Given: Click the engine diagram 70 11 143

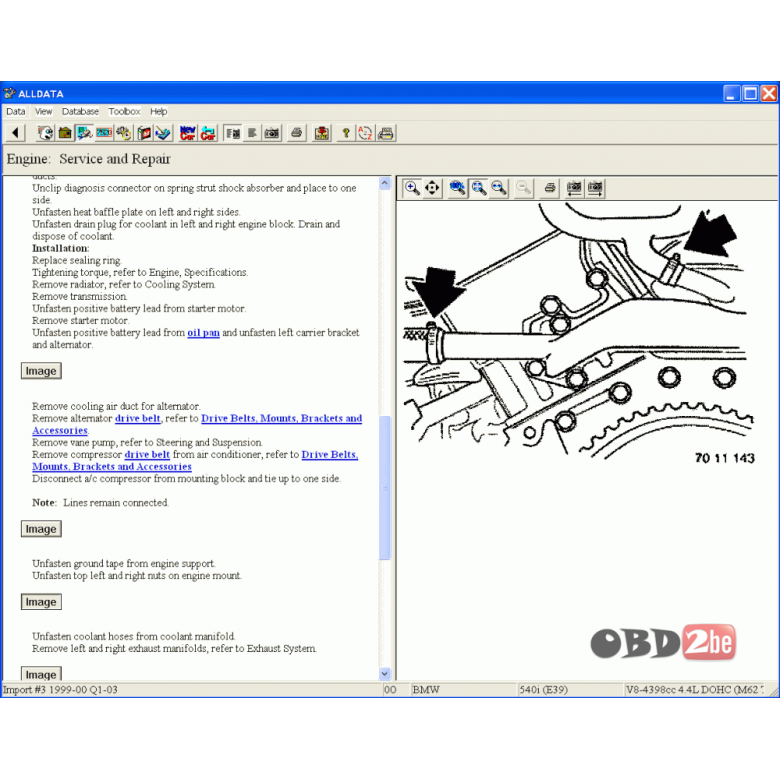Looking at the screenshot, I should tap(582, 334).
